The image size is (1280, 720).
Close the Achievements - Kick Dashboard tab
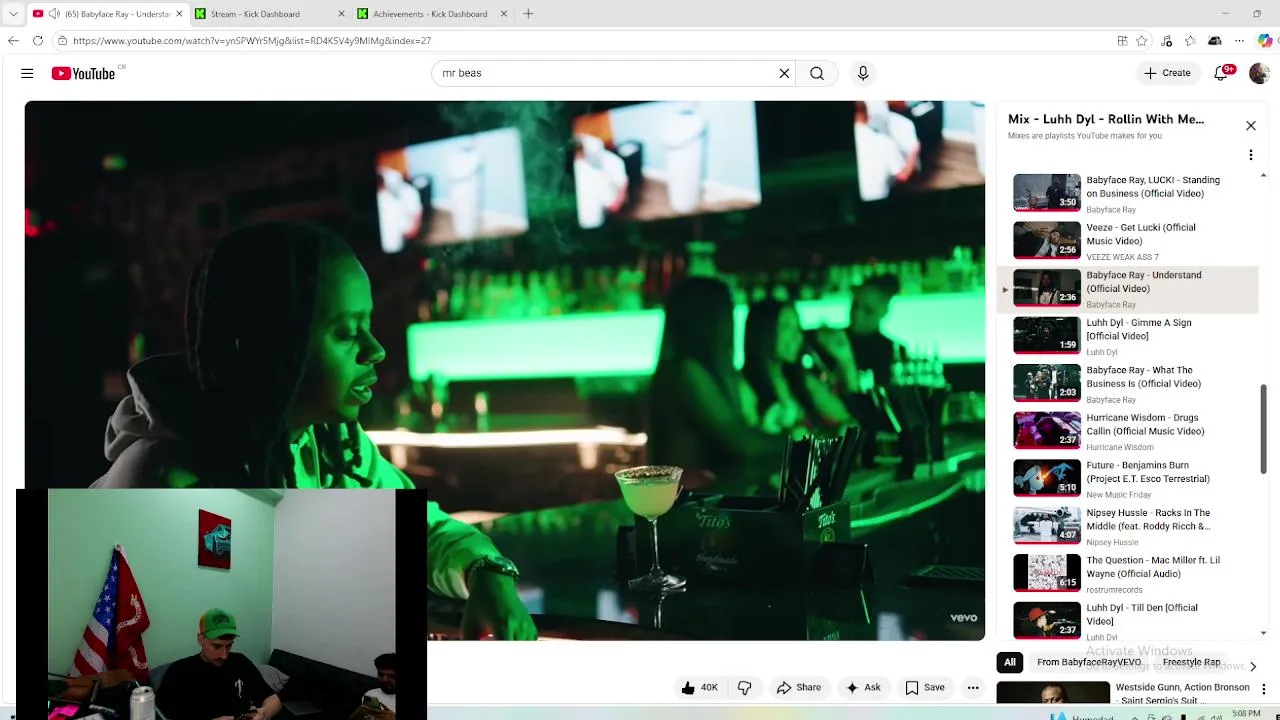[504, 14]
